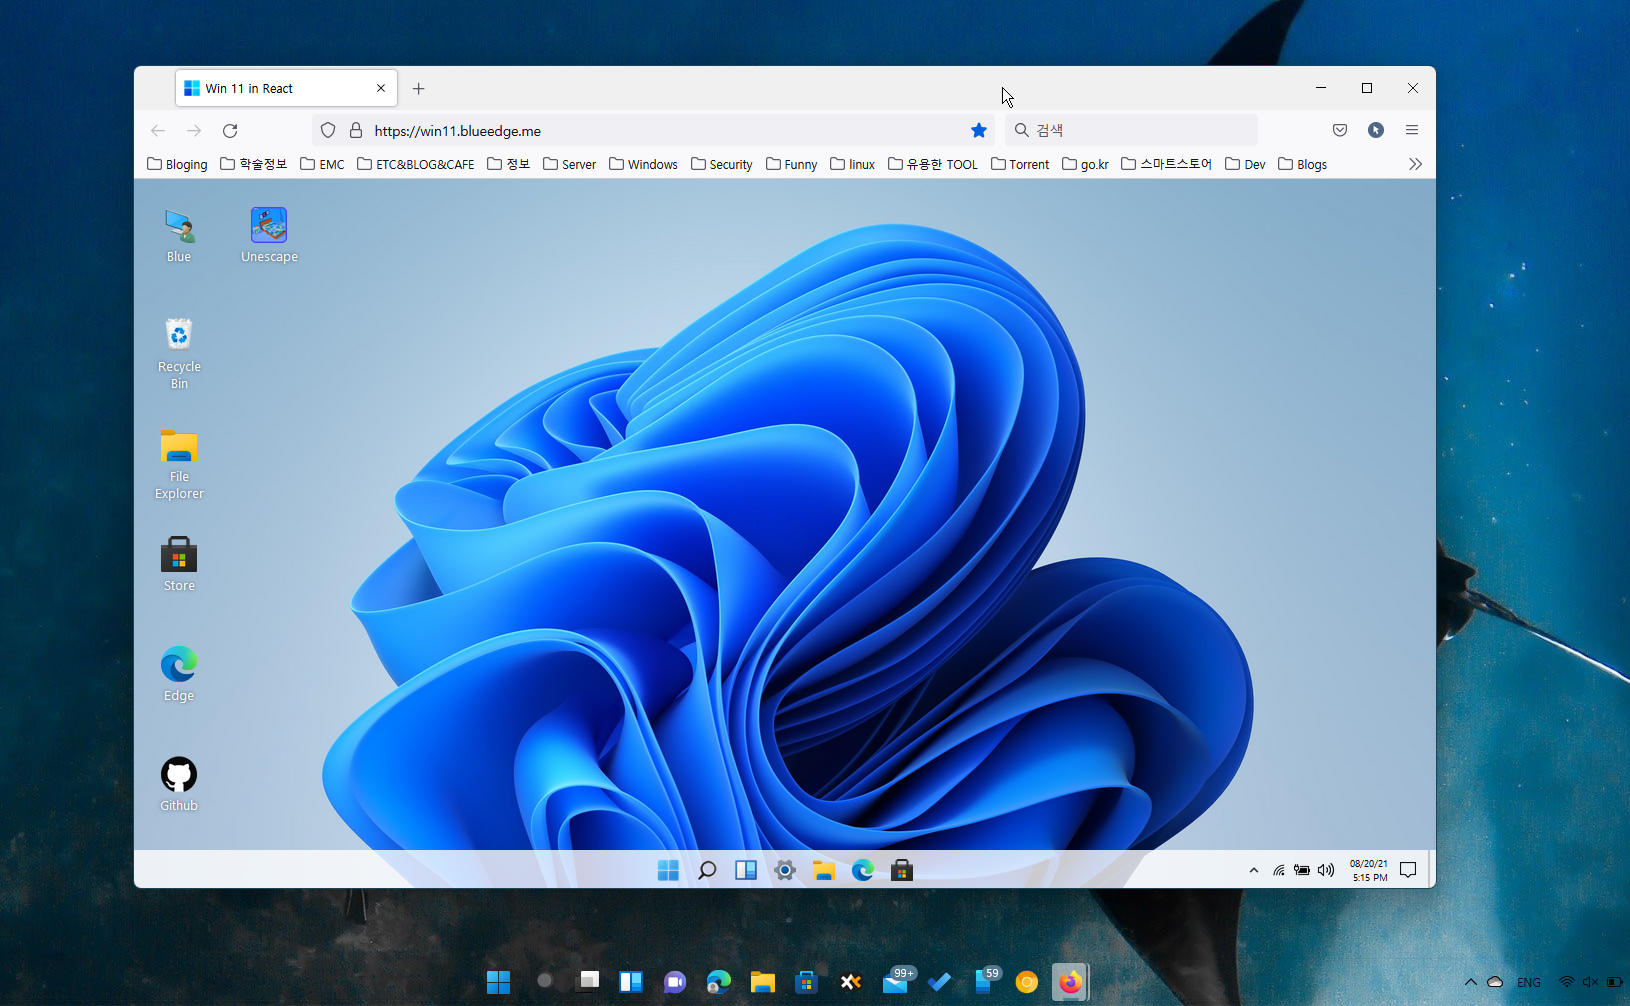Image resolution: width=1630 pixels, height=1006 pixels.
Task: Open Settings gear in web taskbar
Action: [x=785, y=870]
